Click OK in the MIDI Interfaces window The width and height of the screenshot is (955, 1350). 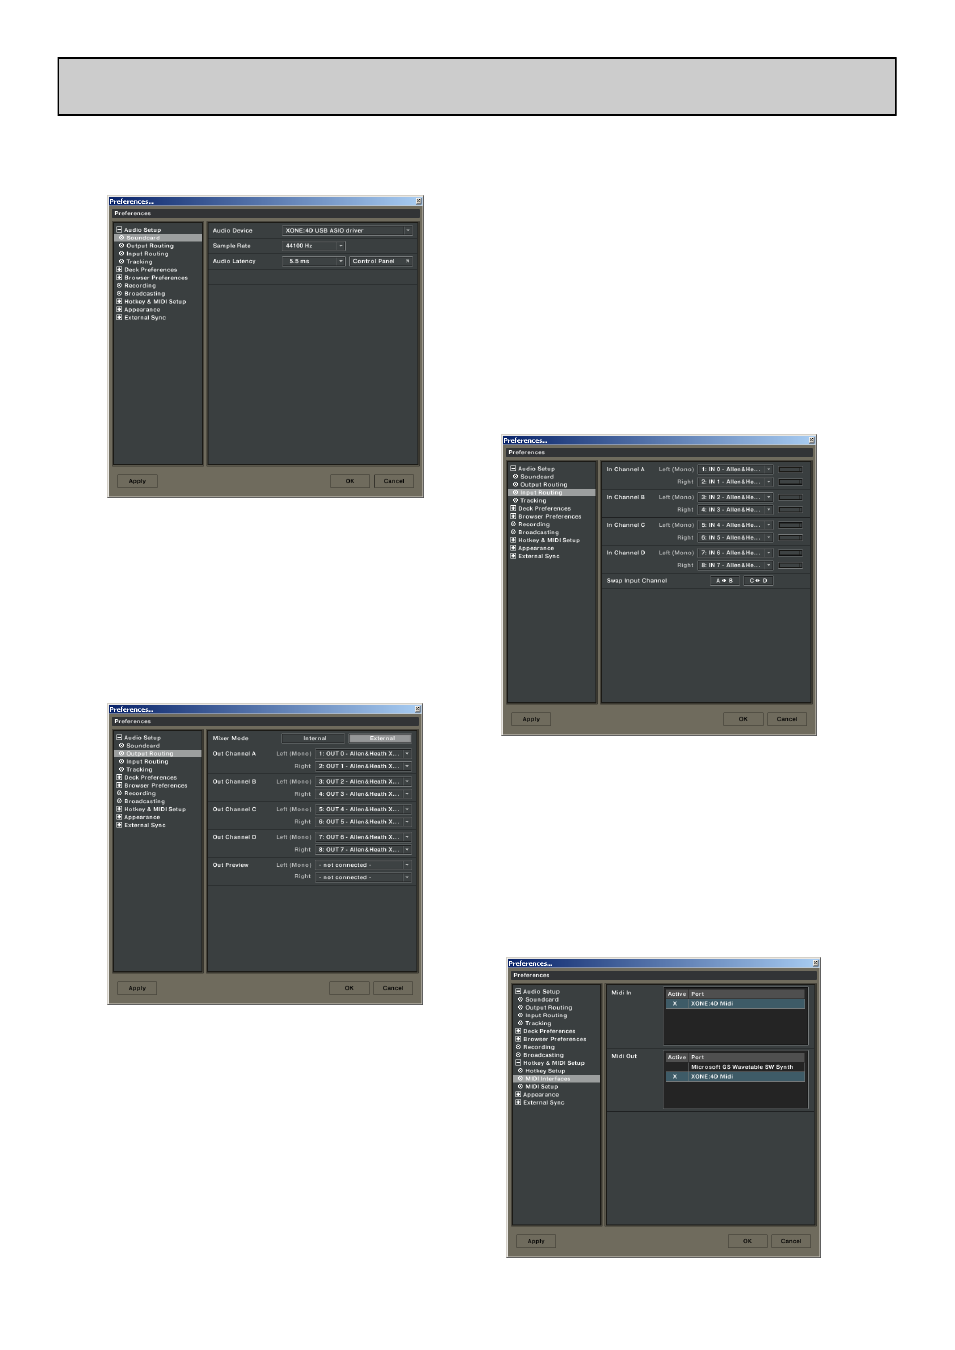[x=748, y=1241]
